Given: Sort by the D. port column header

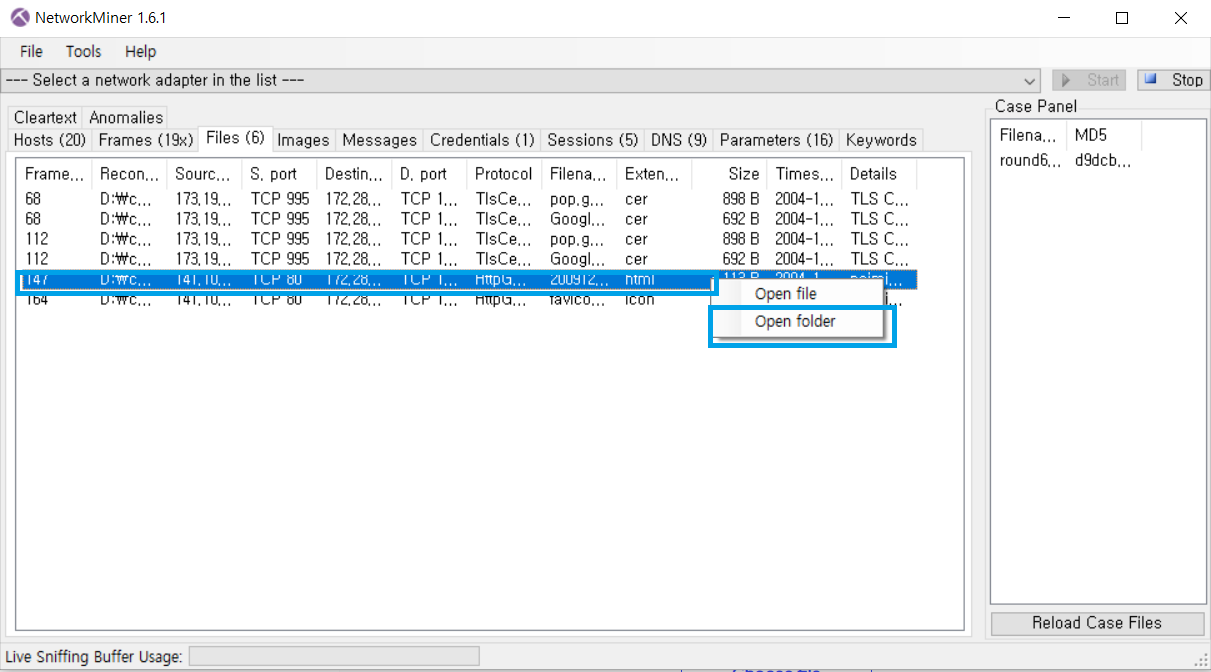Looking at the screenshot, I should [x=429, y=174].
